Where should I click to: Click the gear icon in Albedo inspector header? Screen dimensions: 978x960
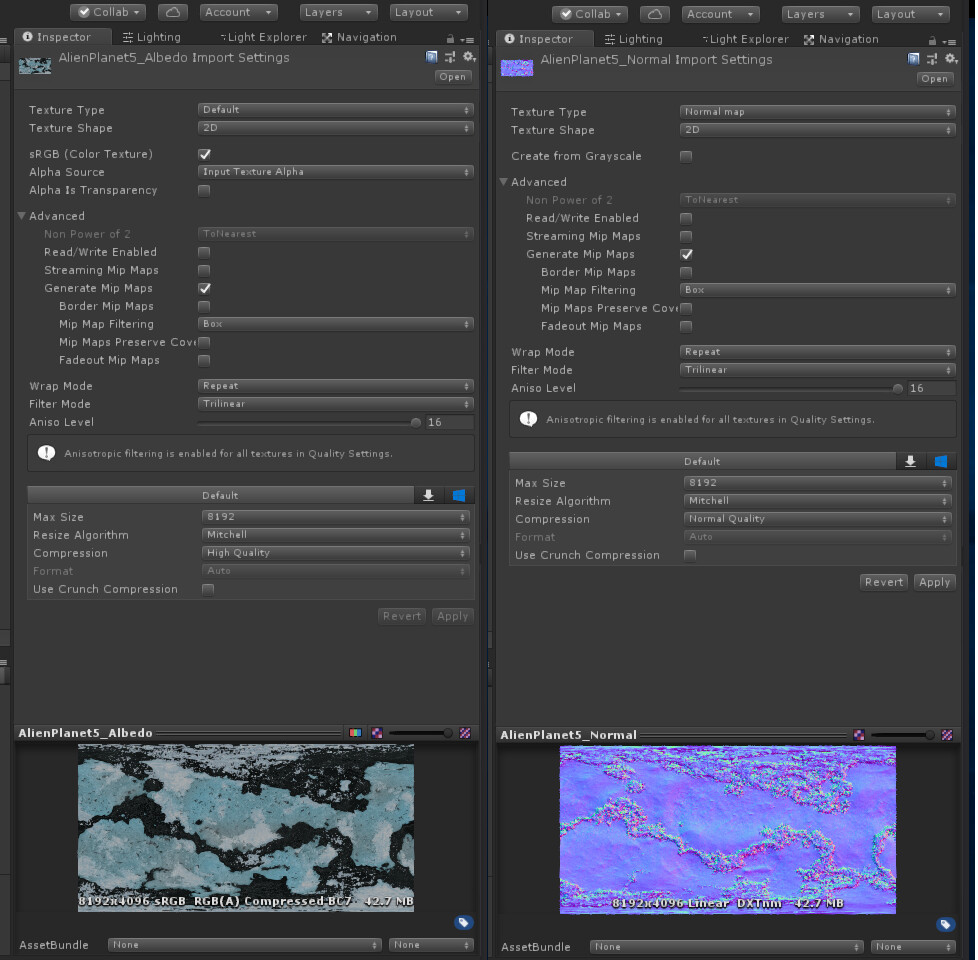click(468, 57)
